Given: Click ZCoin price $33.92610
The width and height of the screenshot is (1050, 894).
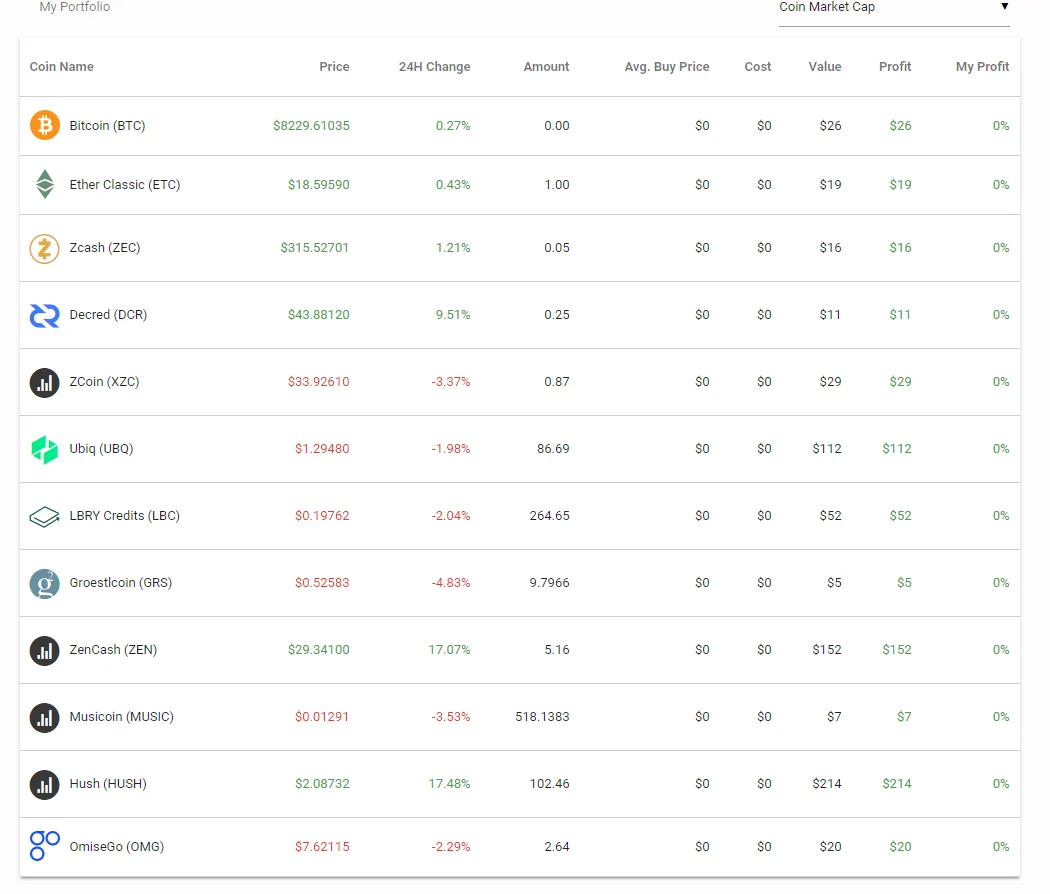Looking at the screenshot, I should [319, 381].
